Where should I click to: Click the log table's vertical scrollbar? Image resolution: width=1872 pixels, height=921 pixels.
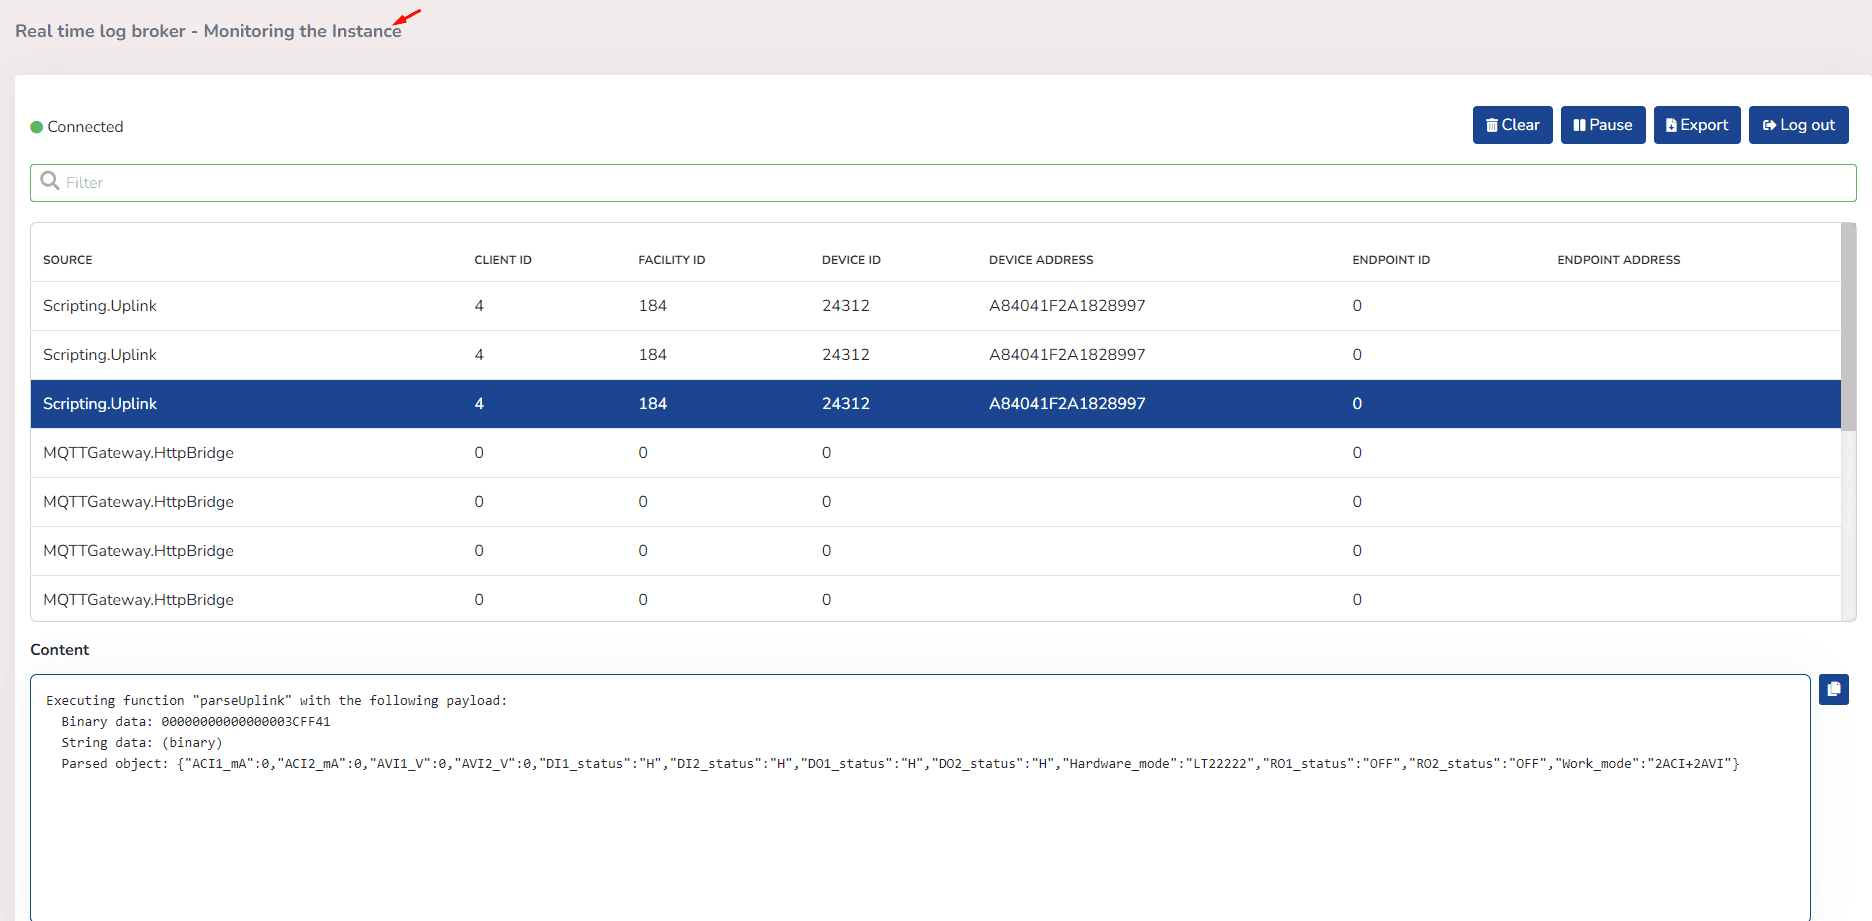click(x=1849, y=326)
